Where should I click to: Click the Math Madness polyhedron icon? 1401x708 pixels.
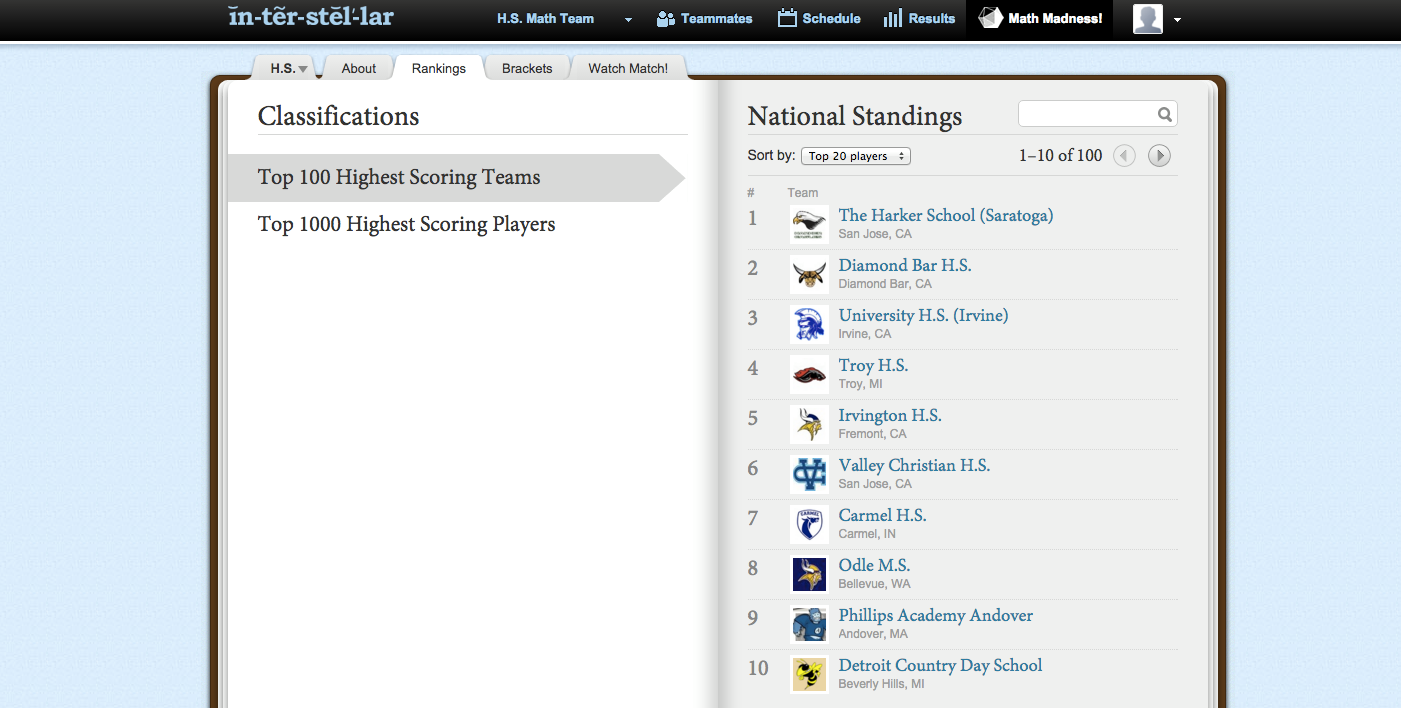point(990,18)
